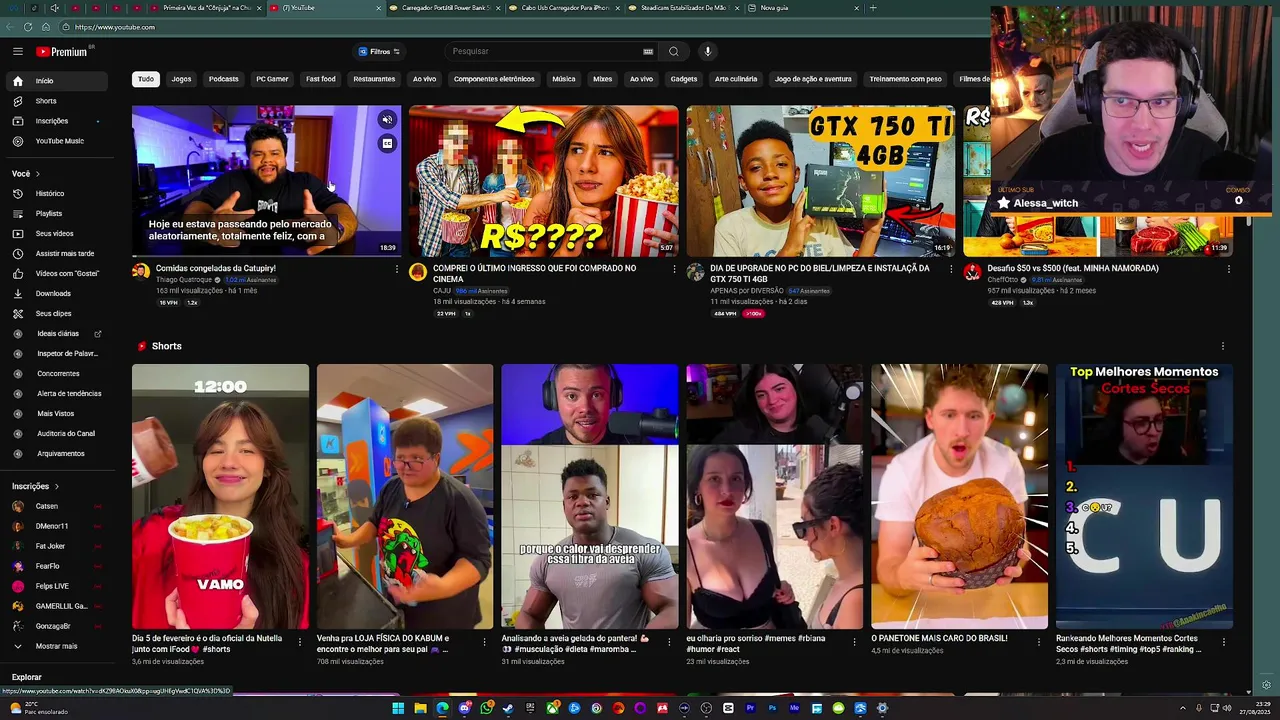Start voice search with the microphone
Image resolution: width=1280 pixels, height=720 pixels.
tap(707, 51)
